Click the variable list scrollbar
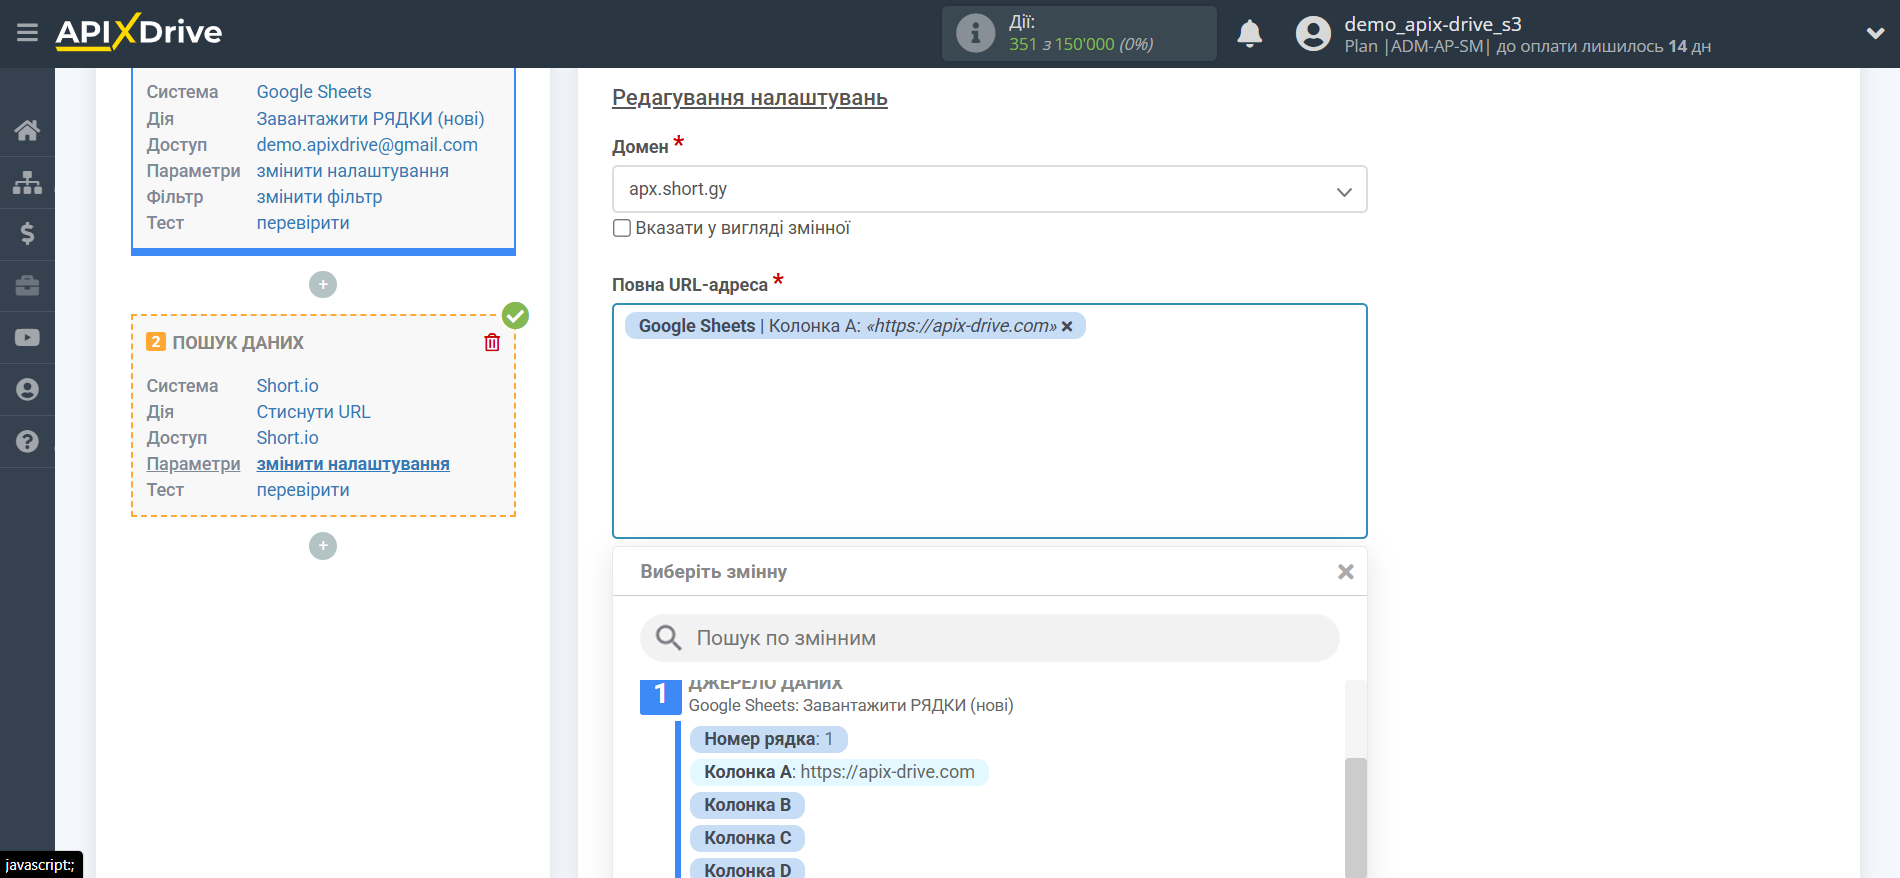1900x878 pixels. 1355,817
